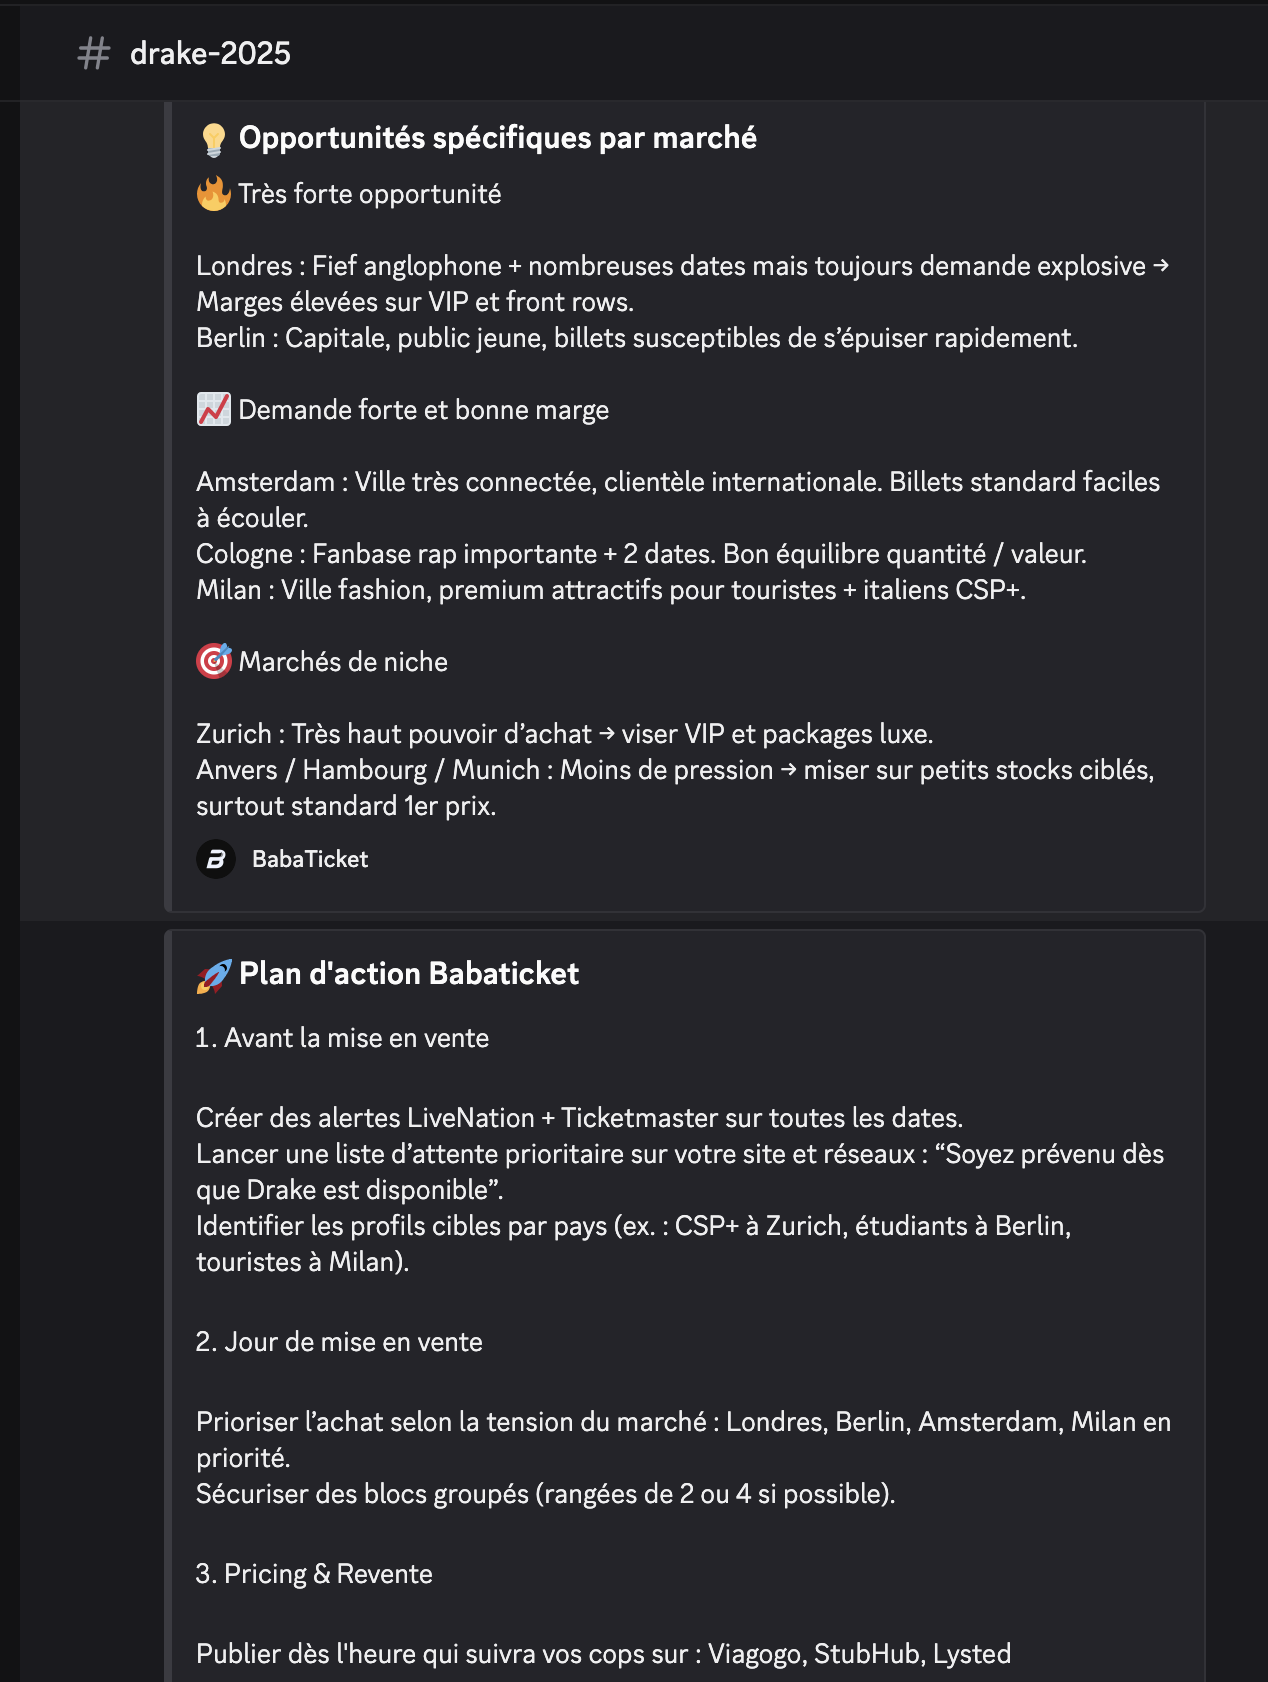1268x1682 pixels.
Task: Click the hash channel icon
Action: click(x=94, y=53)
